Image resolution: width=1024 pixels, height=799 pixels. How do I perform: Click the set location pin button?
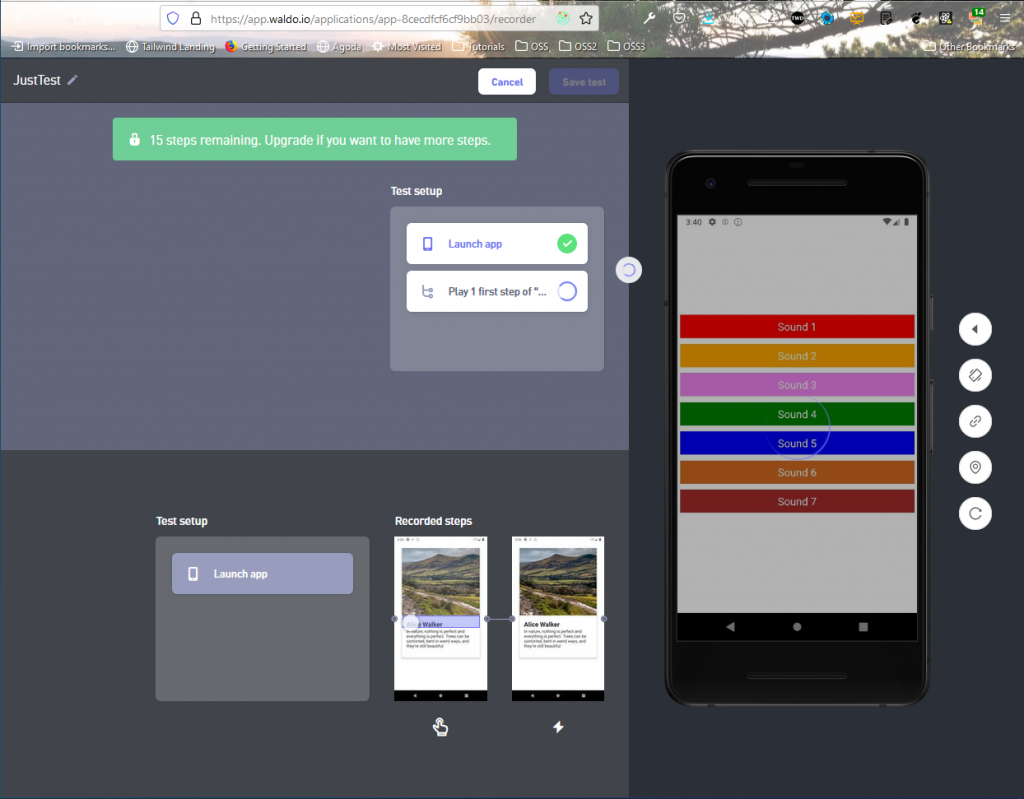[x=975, y=467]
